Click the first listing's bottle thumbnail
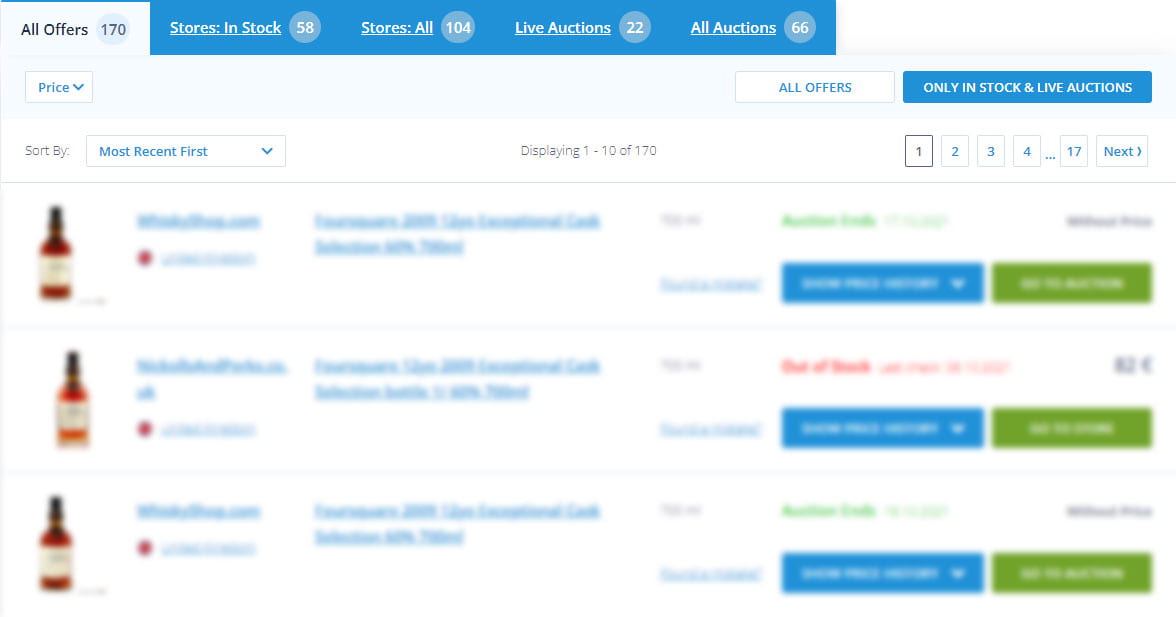Screen dimensions: 1176x617 (56, 253)
